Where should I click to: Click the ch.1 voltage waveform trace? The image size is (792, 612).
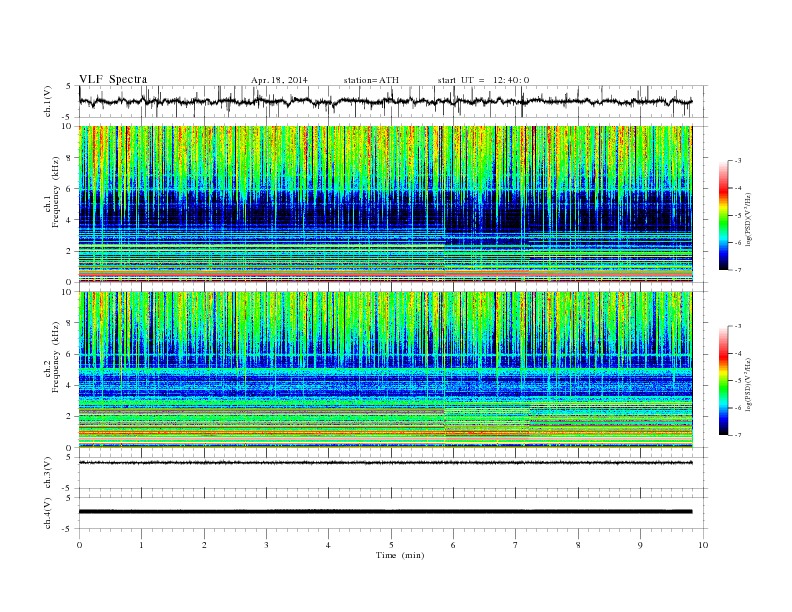click(385, 101)
